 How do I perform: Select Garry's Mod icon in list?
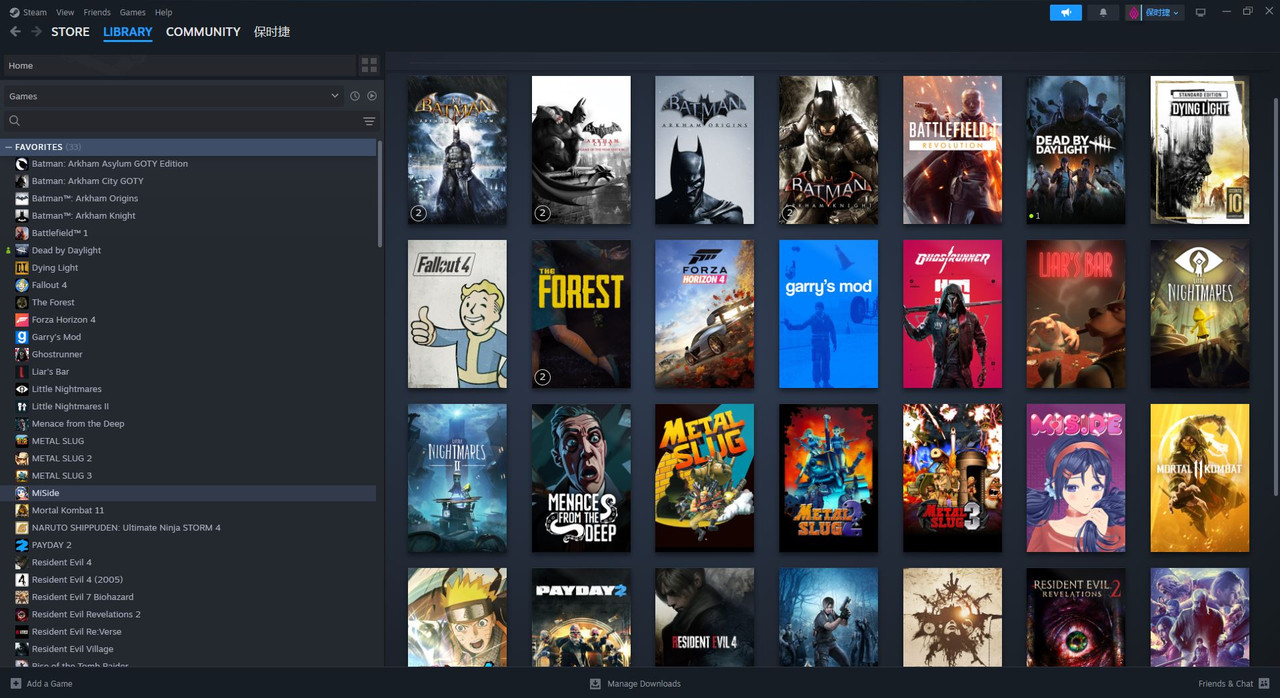[22, 337]
